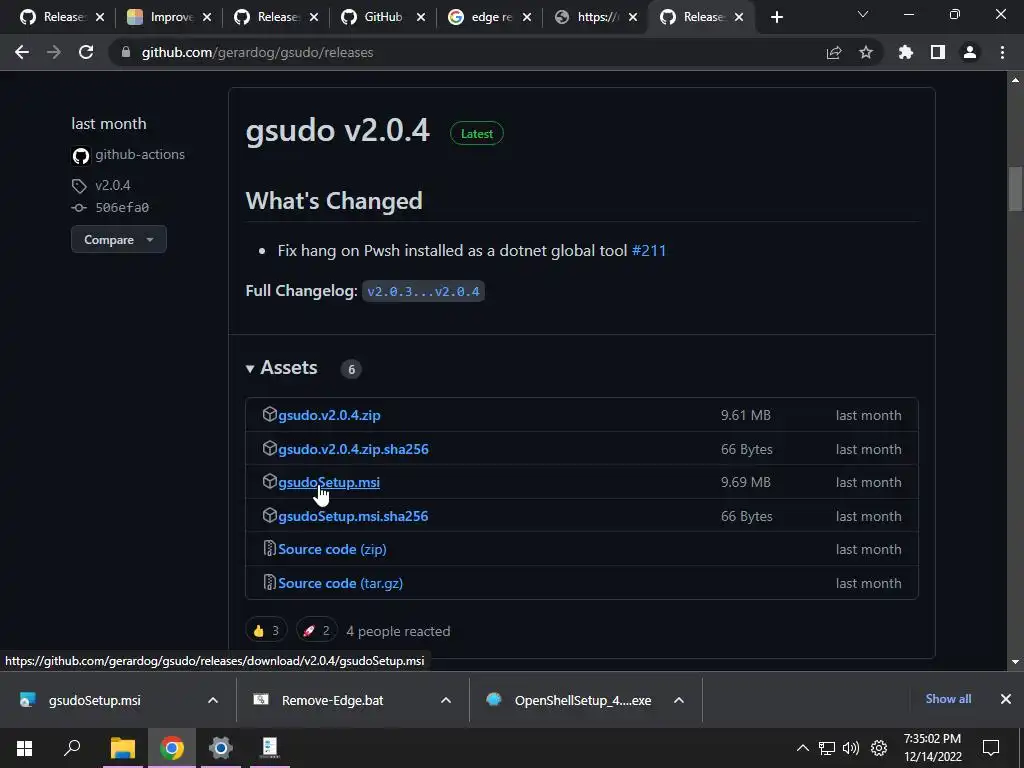Viewport: 1024px width, 768px height.
Task: Bookmark this page with the star icon
Action: 866,52
